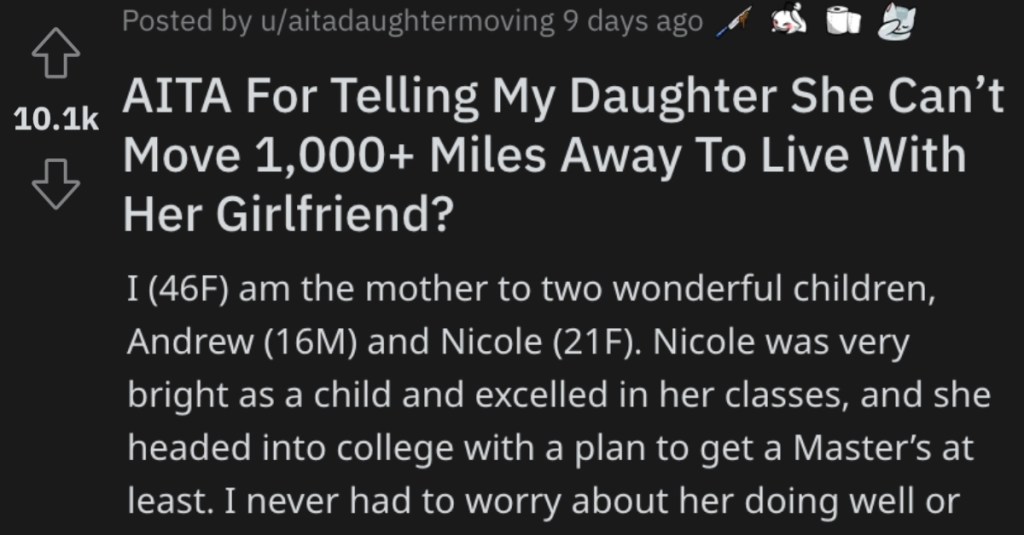1024x535 pixels.
Task: Click the 9 days ago timestamp
Action: point(633,22)
